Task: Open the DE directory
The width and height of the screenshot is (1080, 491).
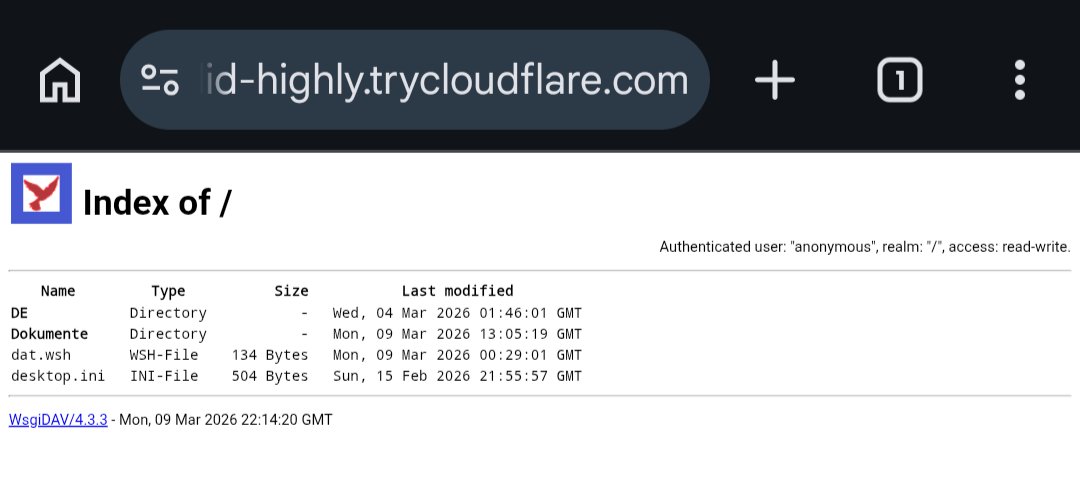Action: click(x=20, y=313)
